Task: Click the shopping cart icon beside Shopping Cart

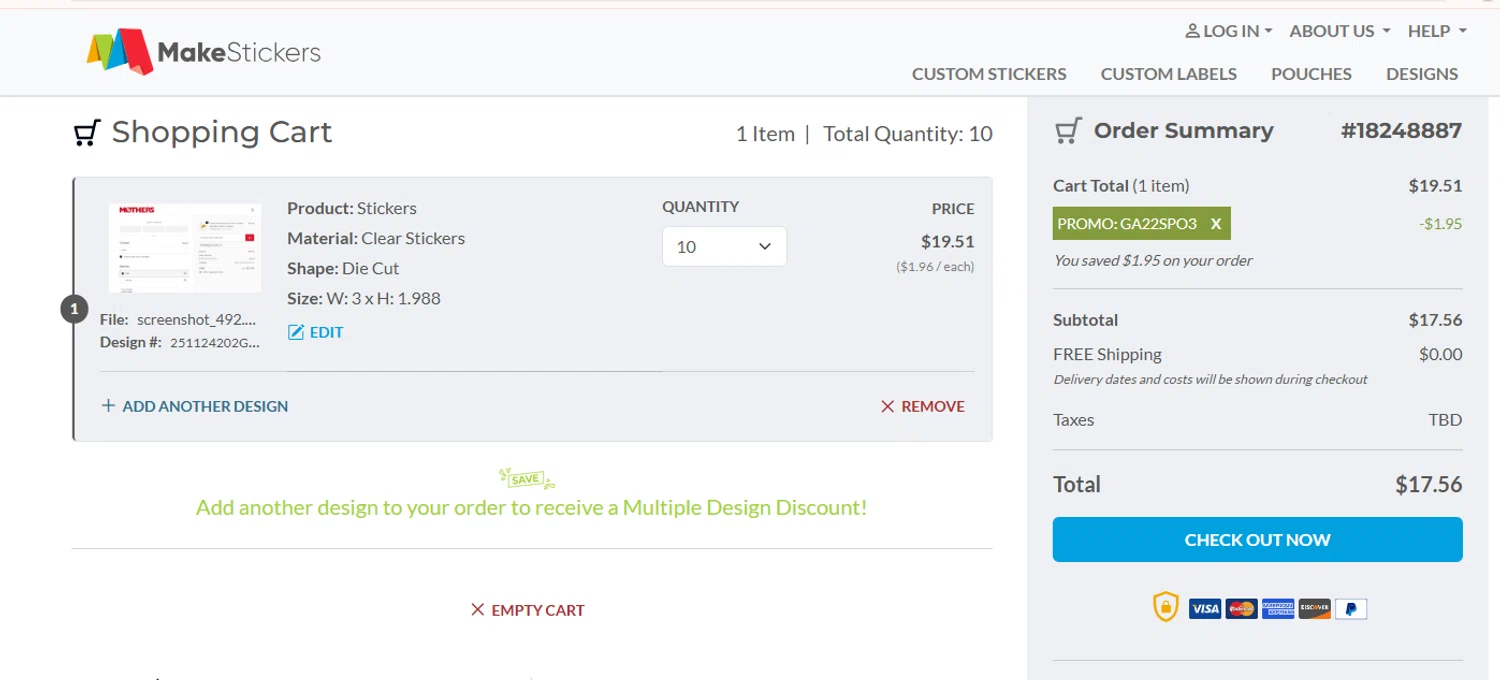Action: tap(88, 133)
